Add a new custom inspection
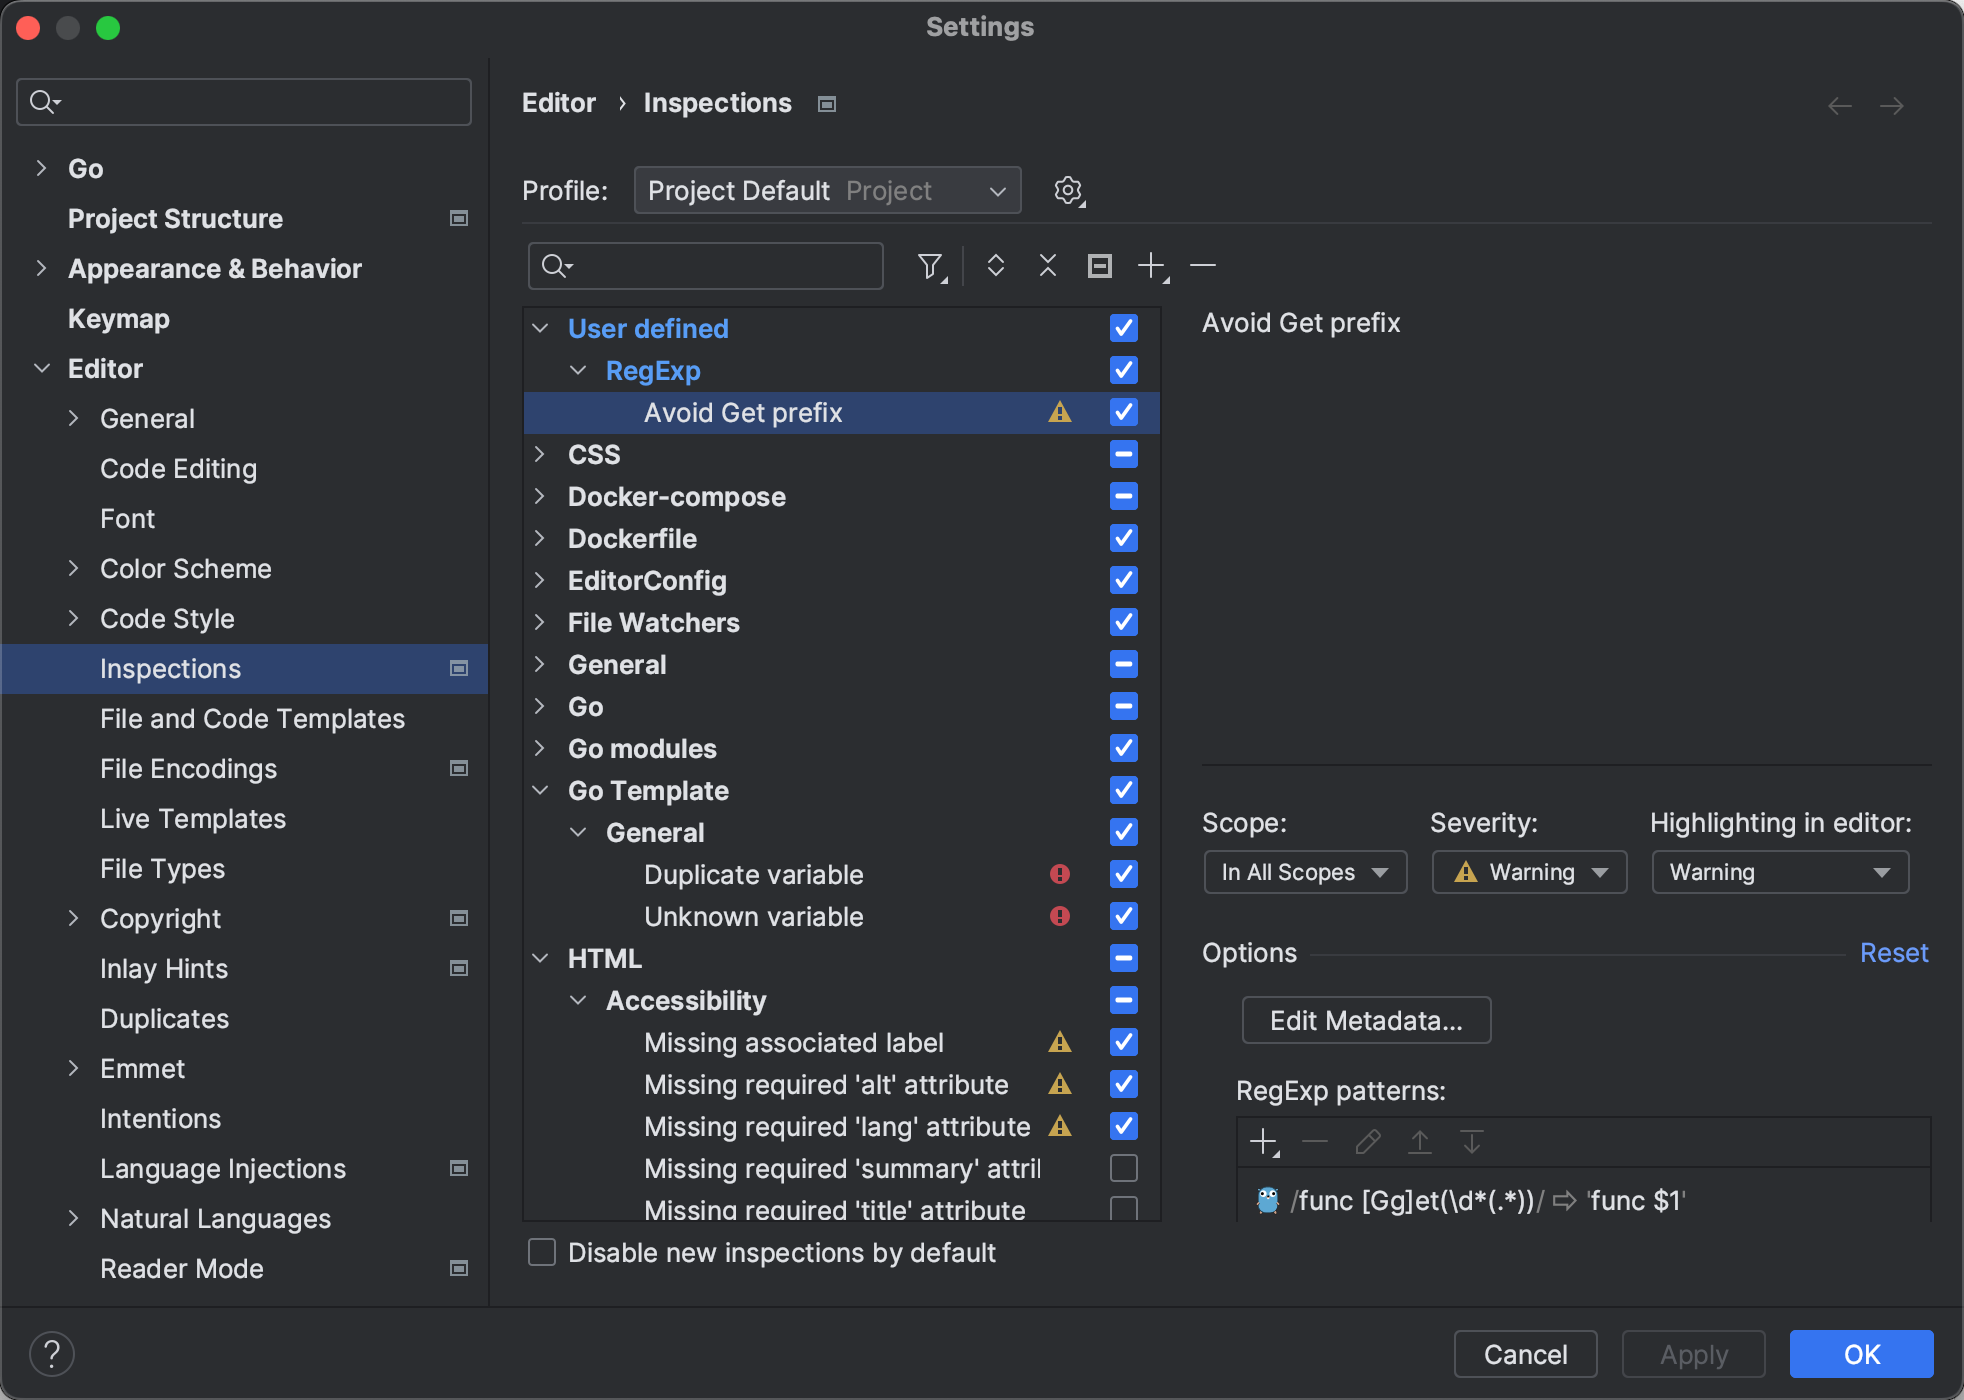The height and width of the screenshot is (1400, 1964). click(1150, 266)
